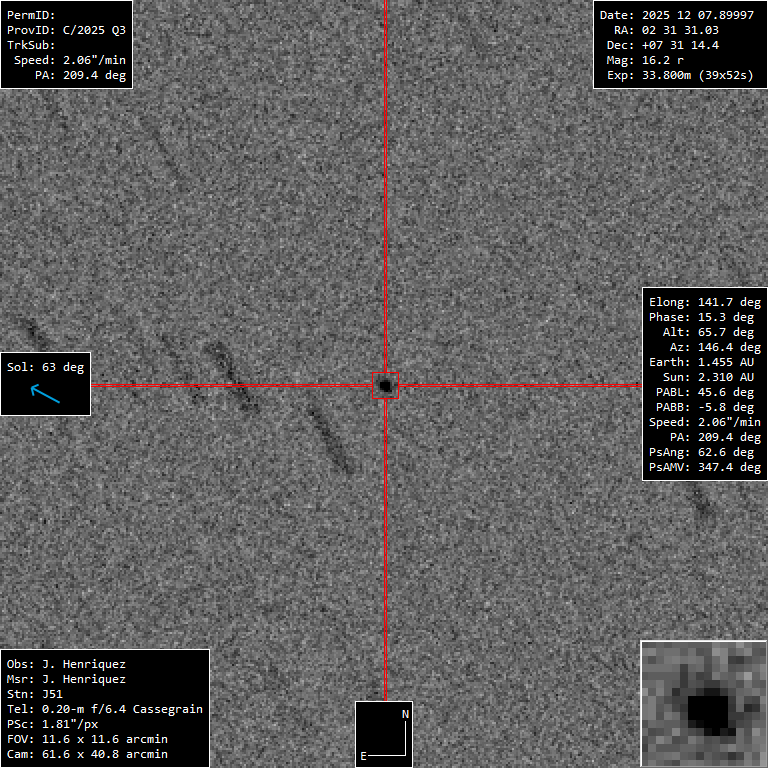
Task: Click the red target box on the comet
Action: 386,385
